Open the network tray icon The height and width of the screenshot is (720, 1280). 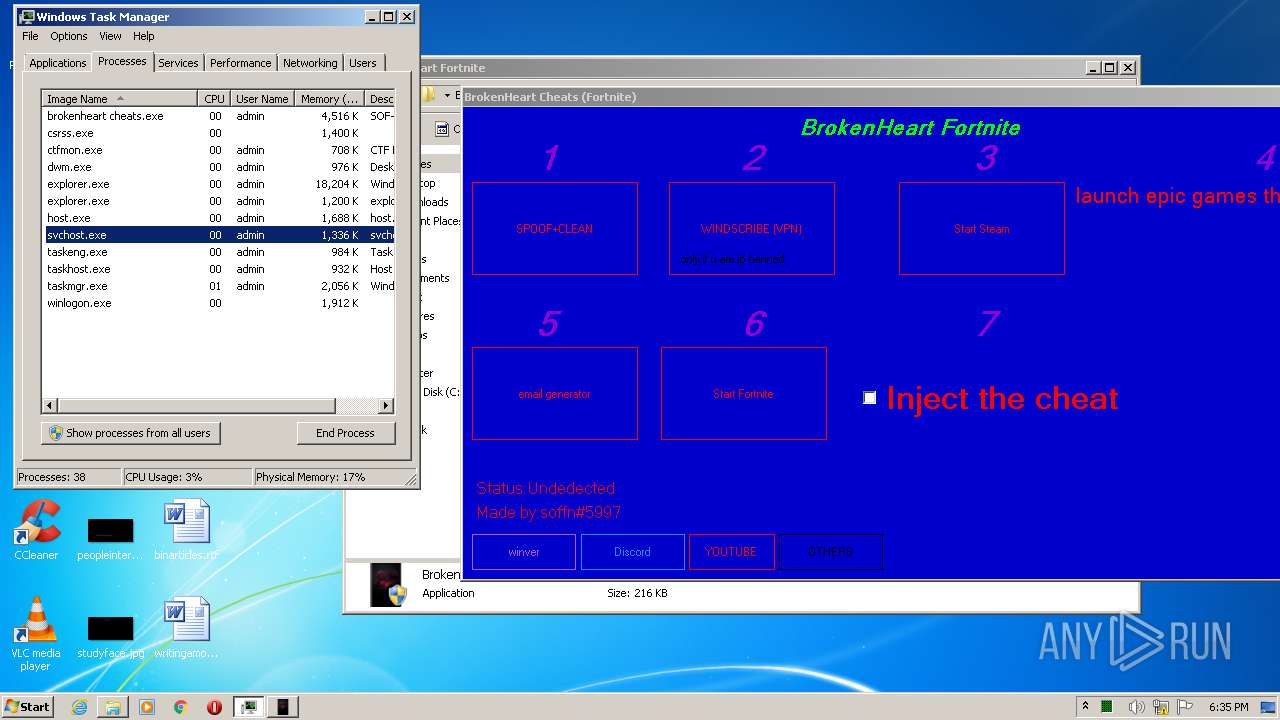click(1161, 707)
